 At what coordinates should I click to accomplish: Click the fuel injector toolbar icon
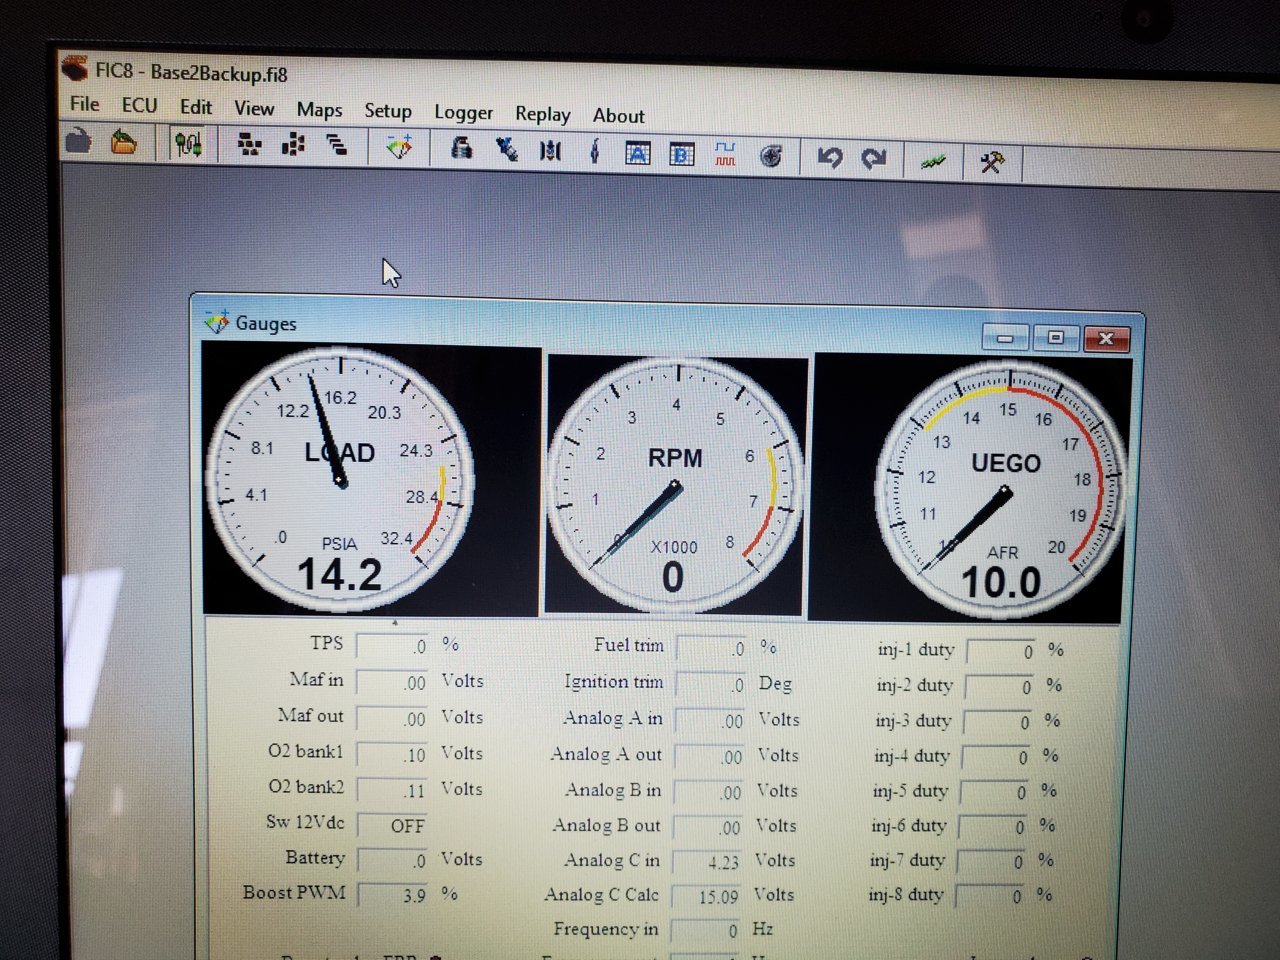pos(507,150)
